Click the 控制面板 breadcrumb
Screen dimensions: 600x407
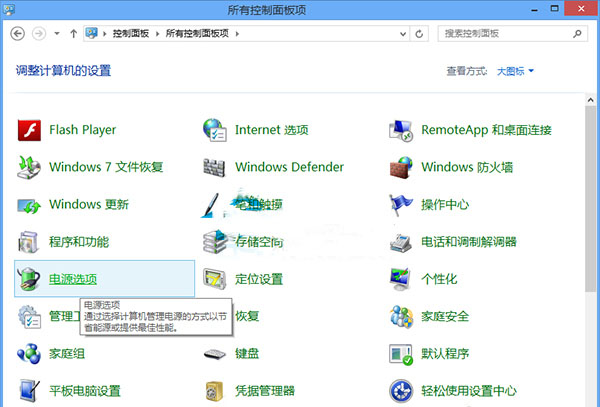[130, 34]
